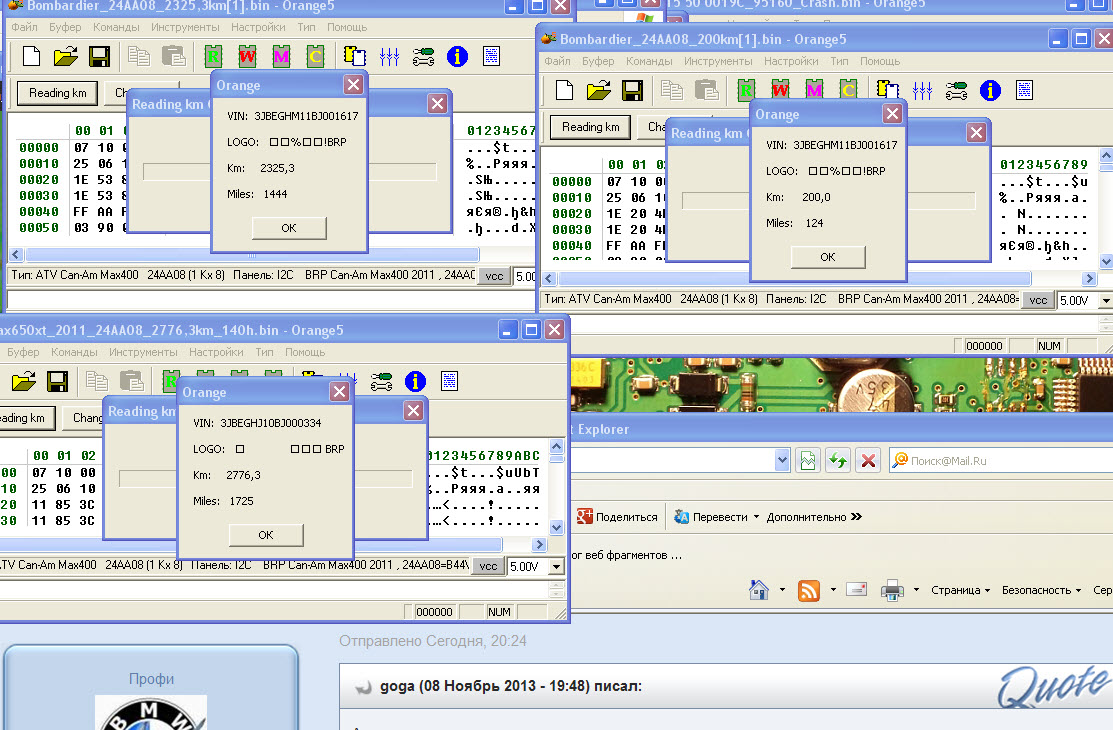The width and height of the screenshot is (1113, 730).
Task: Click horizontal scrollbar in 2325,3km hex view
Action: [251, 254]
